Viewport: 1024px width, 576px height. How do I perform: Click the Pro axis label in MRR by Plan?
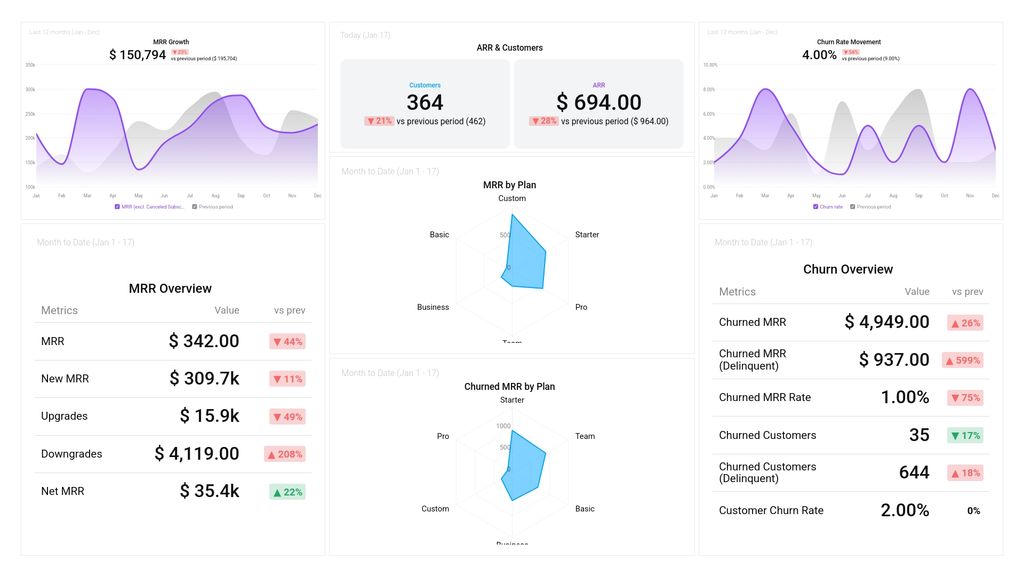click(581, 307)
